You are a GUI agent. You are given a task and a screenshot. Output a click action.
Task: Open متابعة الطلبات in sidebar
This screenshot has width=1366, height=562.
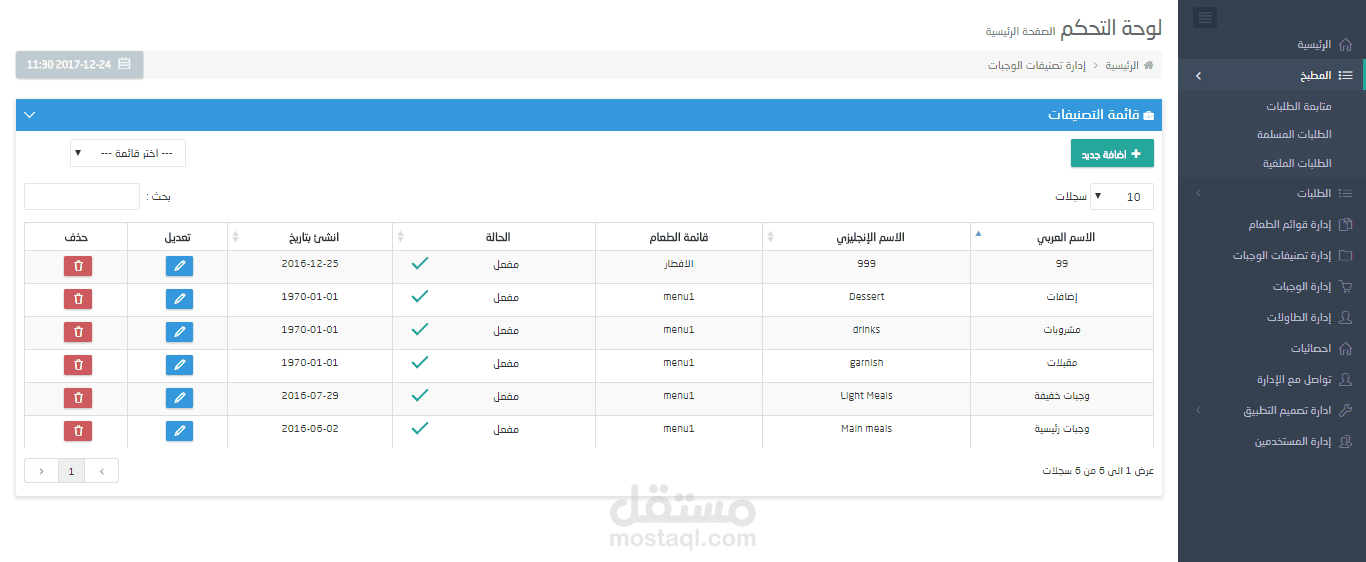pyautogui.click(x=1299, y=106)
